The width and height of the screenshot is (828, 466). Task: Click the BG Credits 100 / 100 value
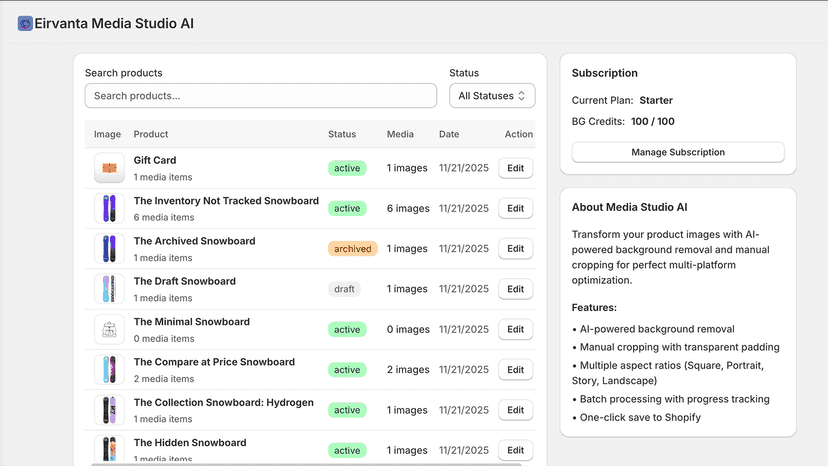point(653,122)
